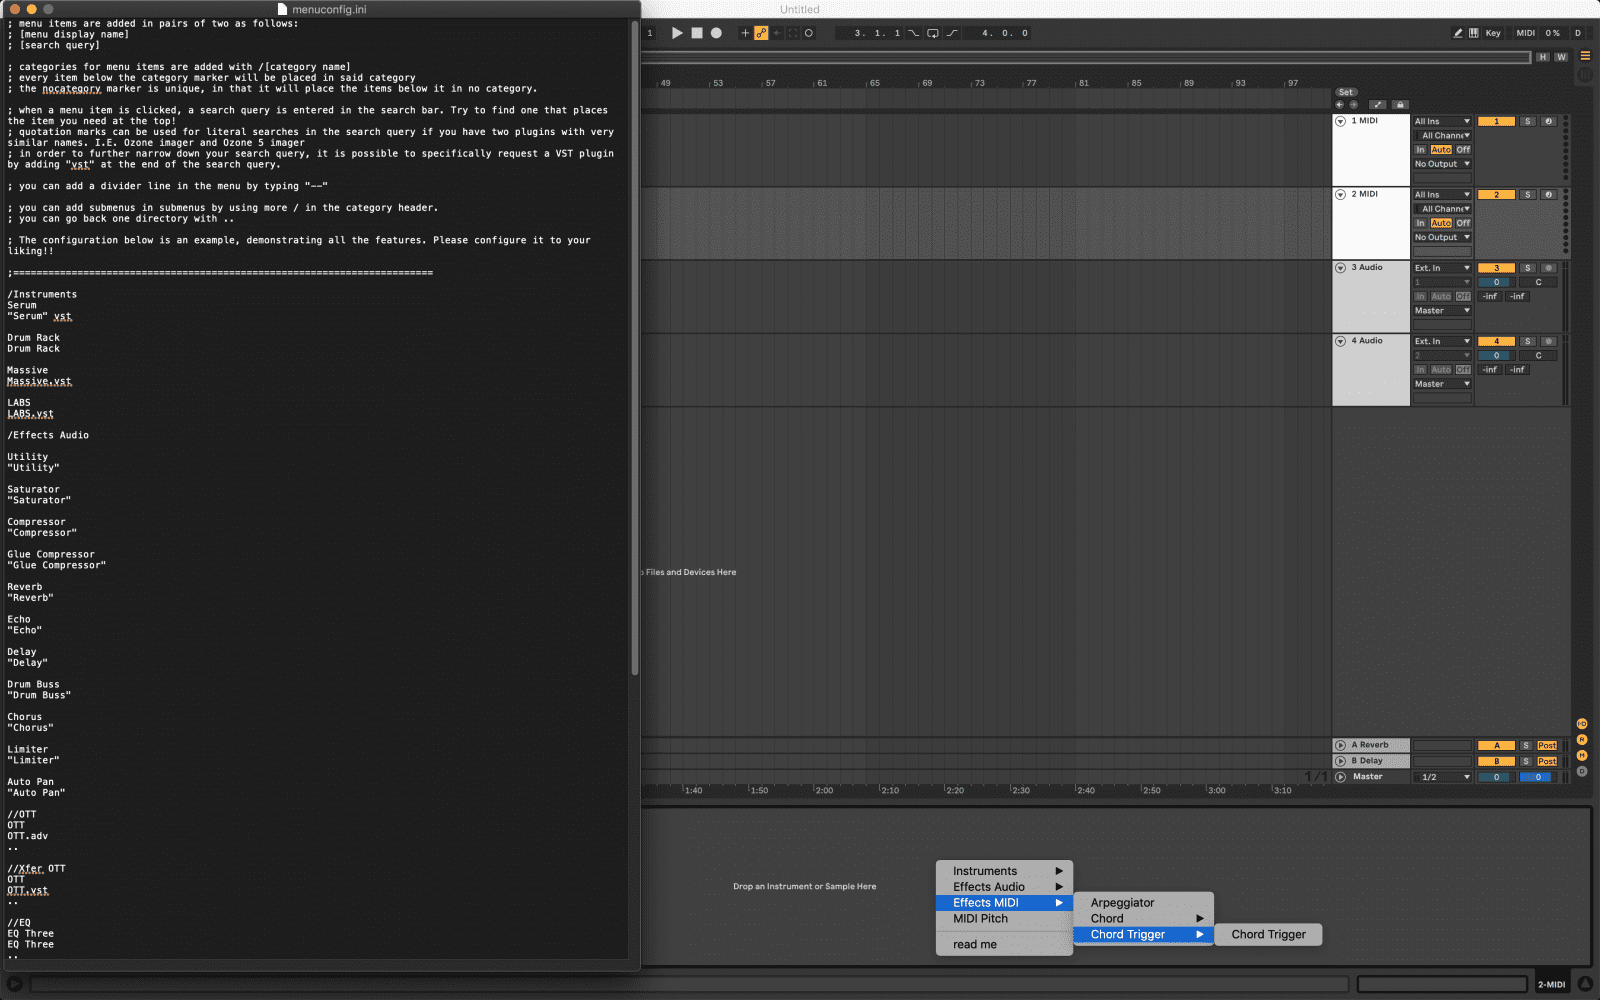Viewport: 1600px width, 1000px height.
Task: Click the Master preview volume blue field
Action: pyautogui.click(x=1538, y=777)
